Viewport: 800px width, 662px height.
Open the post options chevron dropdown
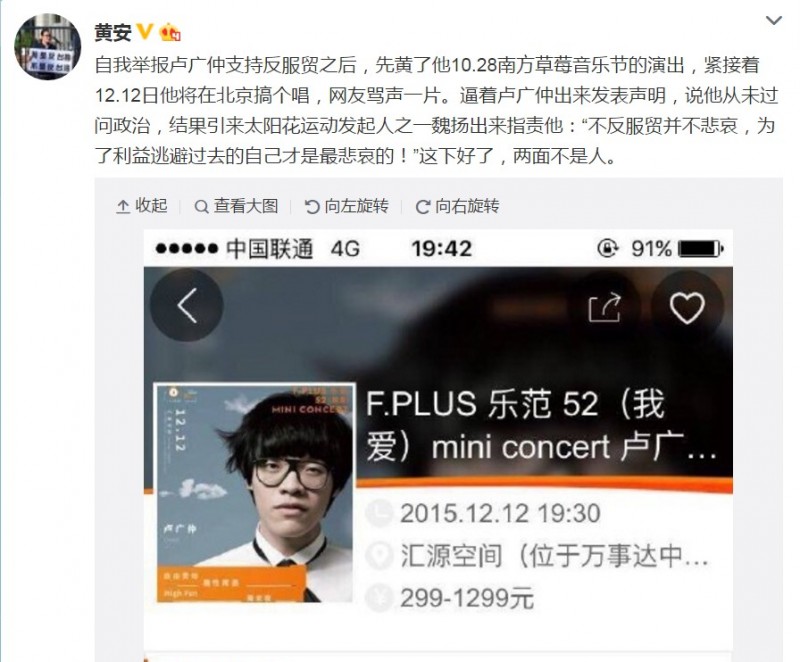pos(773,20)
